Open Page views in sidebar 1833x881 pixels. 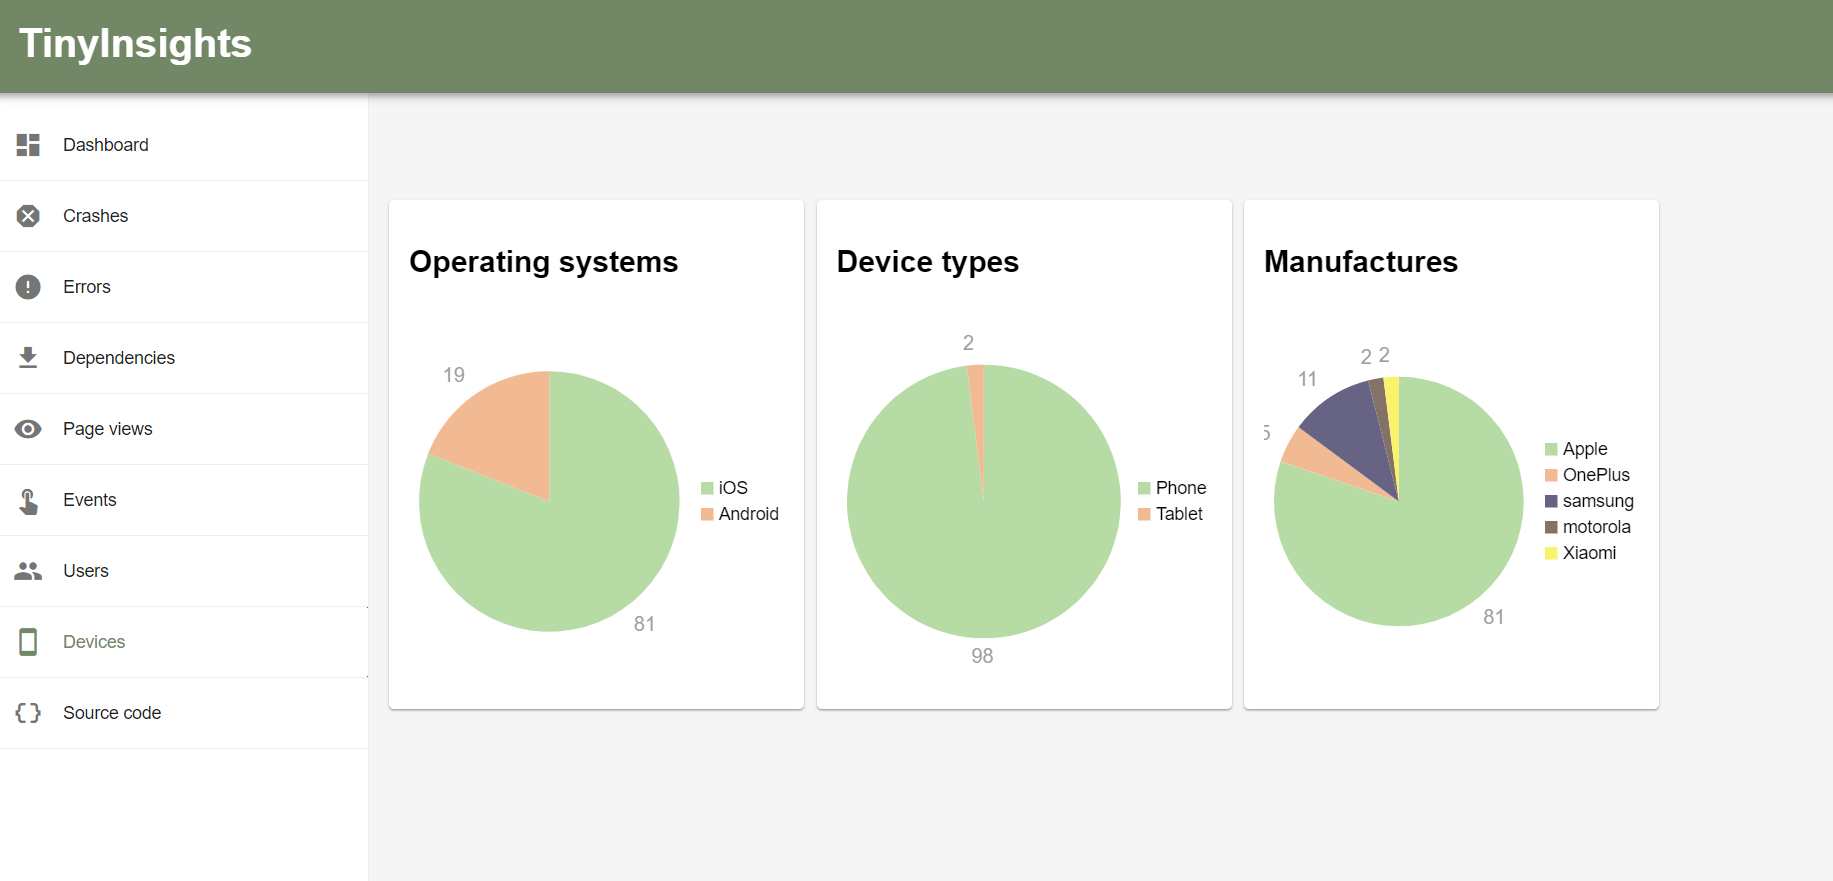click(x=184, y=429)
